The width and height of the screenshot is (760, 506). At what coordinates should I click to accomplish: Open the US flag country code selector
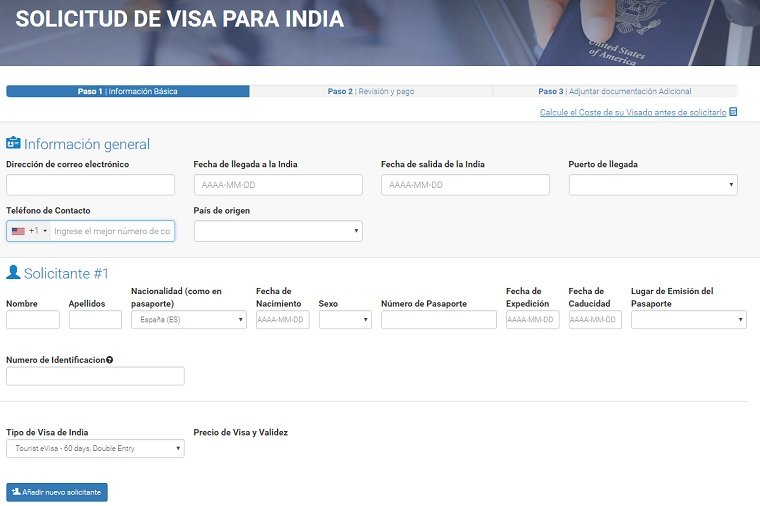click(29, 231)
